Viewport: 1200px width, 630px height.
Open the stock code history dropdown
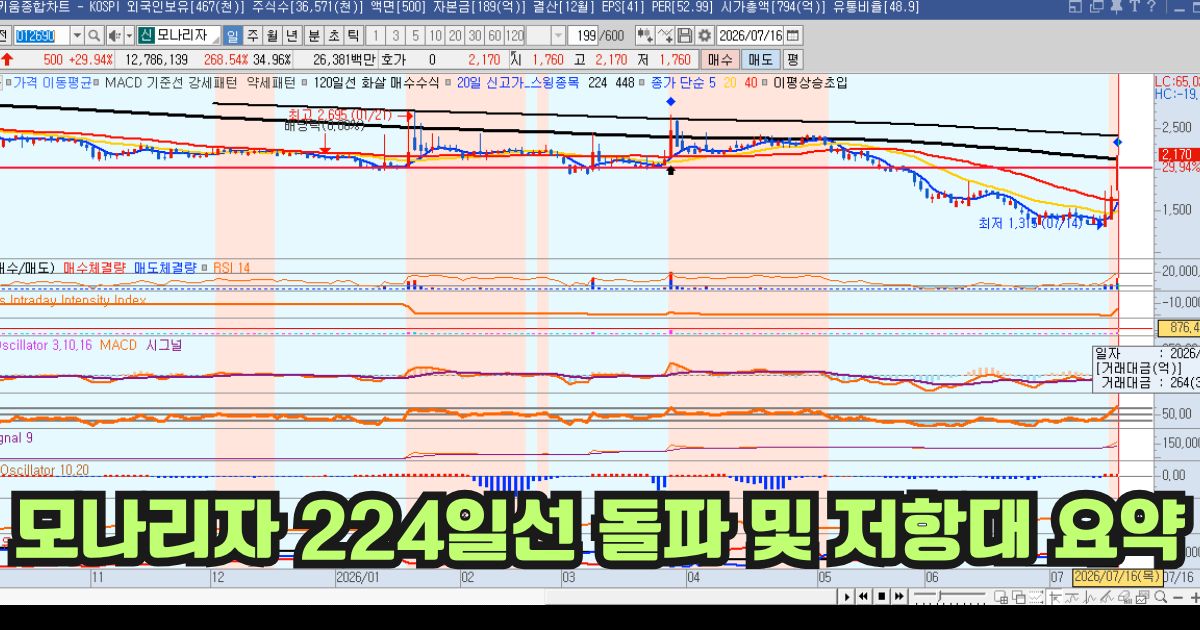click(77, 36)
